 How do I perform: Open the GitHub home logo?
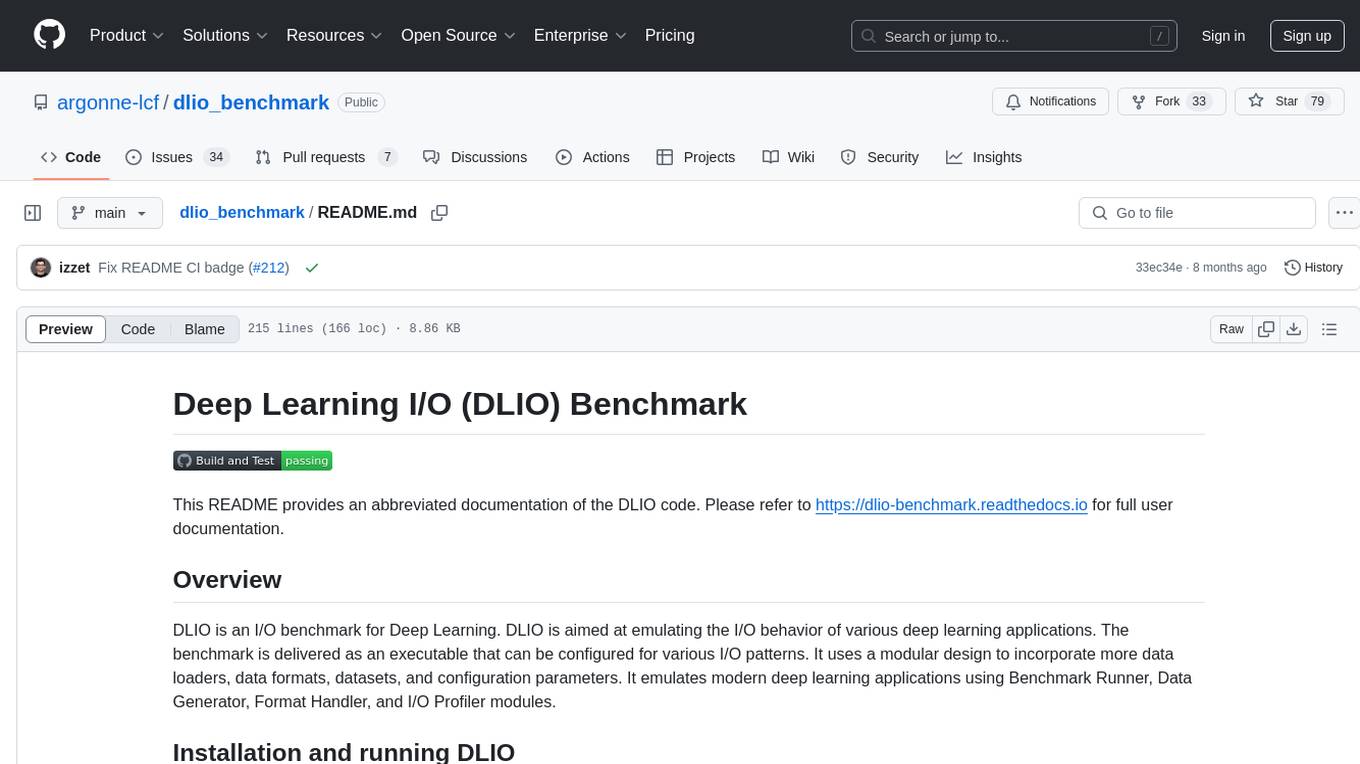50,35
